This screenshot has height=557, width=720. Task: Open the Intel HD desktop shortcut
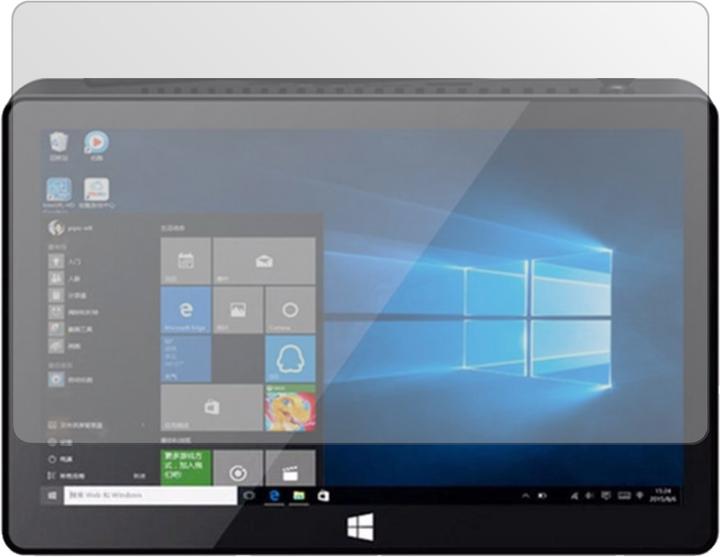[59, 194]
